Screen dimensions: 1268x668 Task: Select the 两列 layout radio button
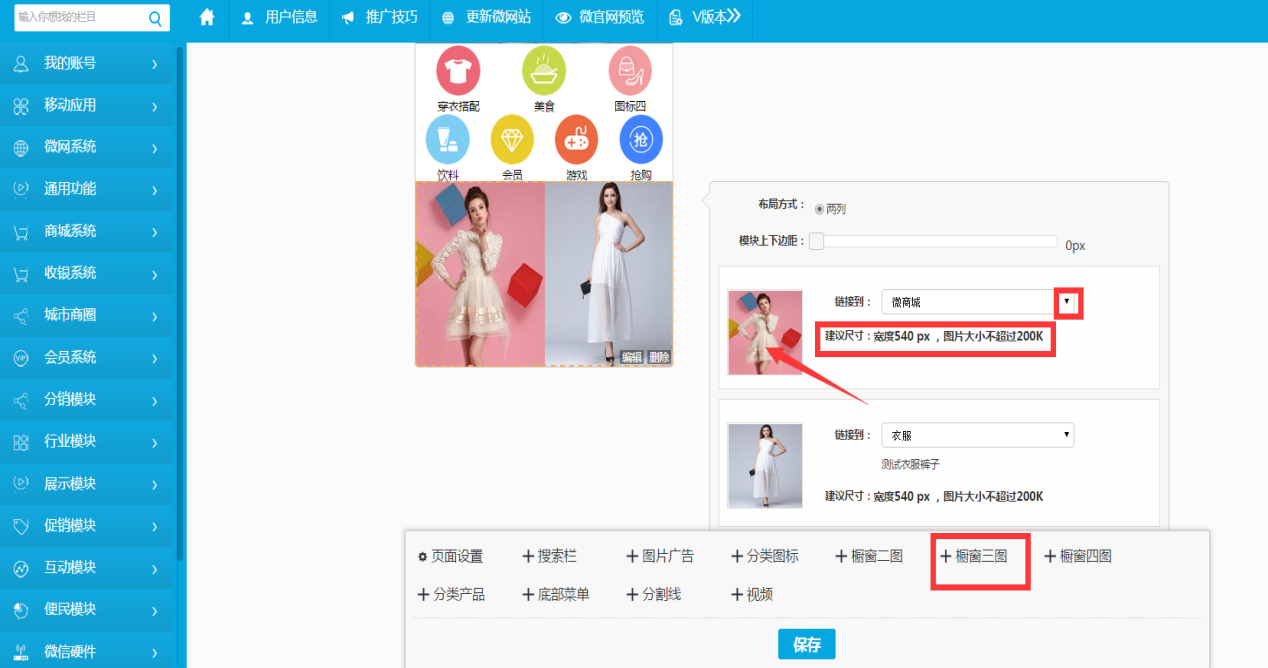[820, 209]
